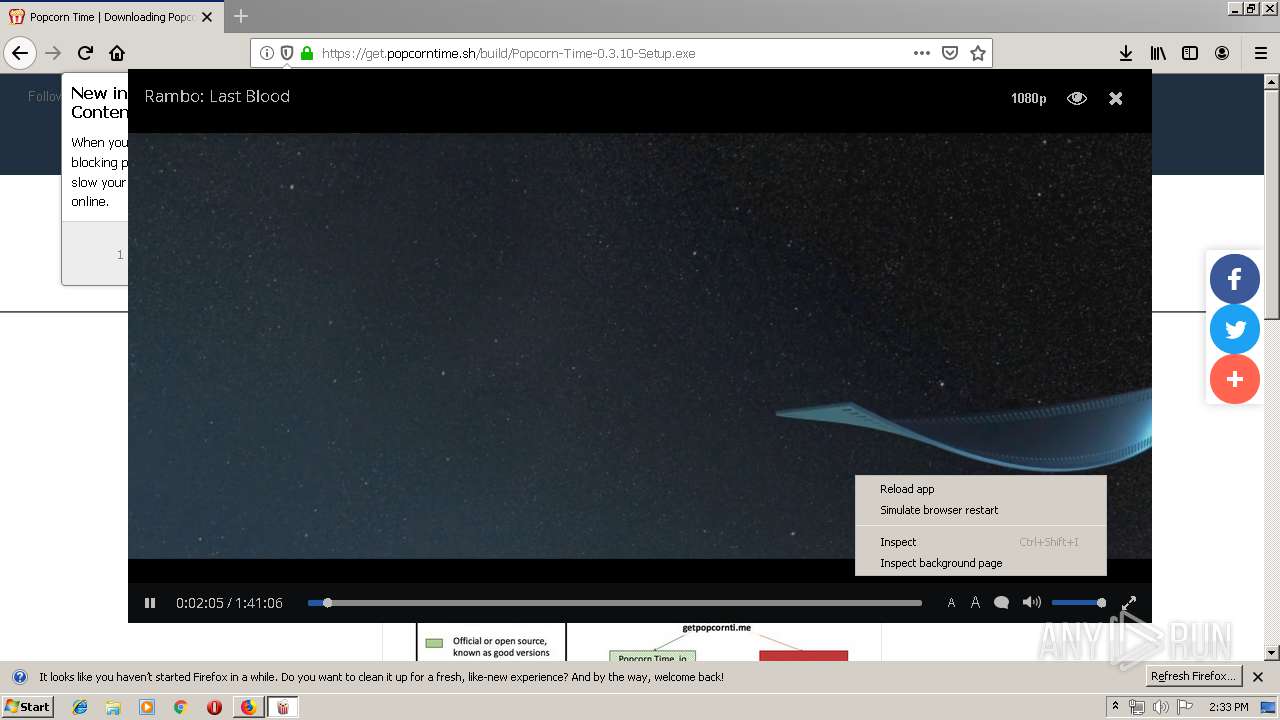1280x720 pixels.
Task: Open Firefox downloads panel
Action: [x=1126, y=53]
